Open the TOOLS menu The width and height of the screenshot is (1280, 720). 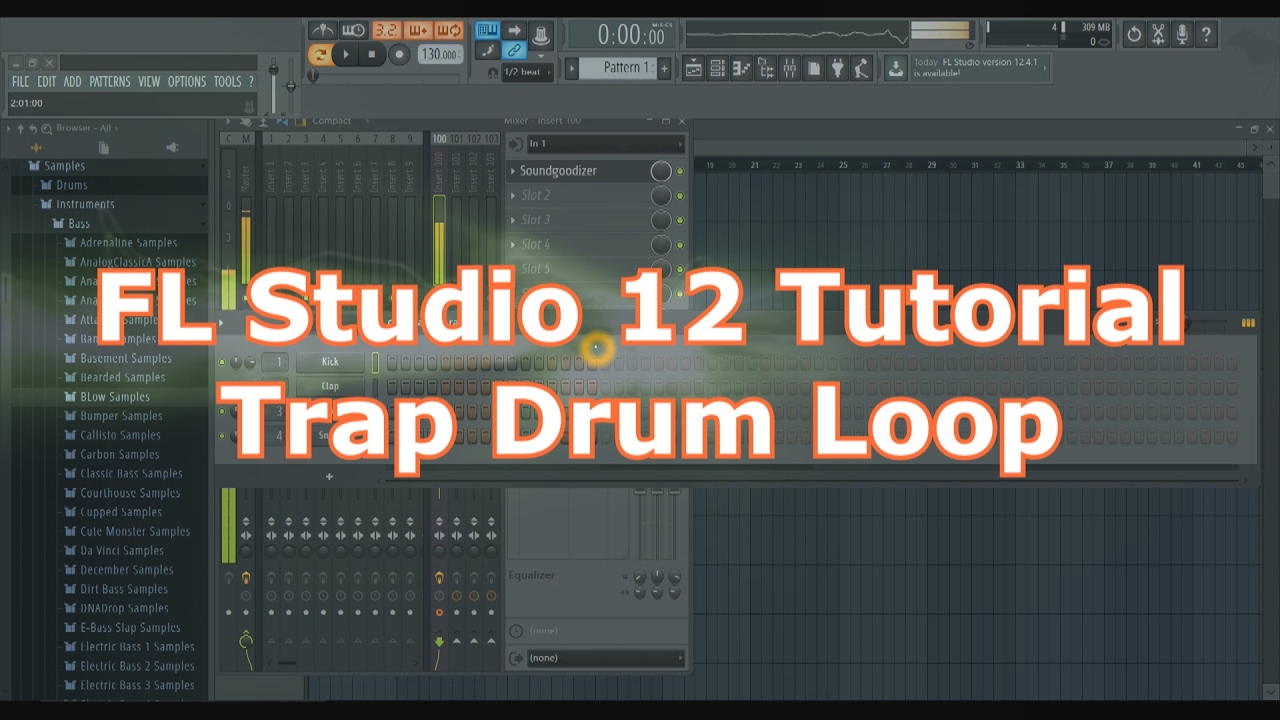click(227, 82)
